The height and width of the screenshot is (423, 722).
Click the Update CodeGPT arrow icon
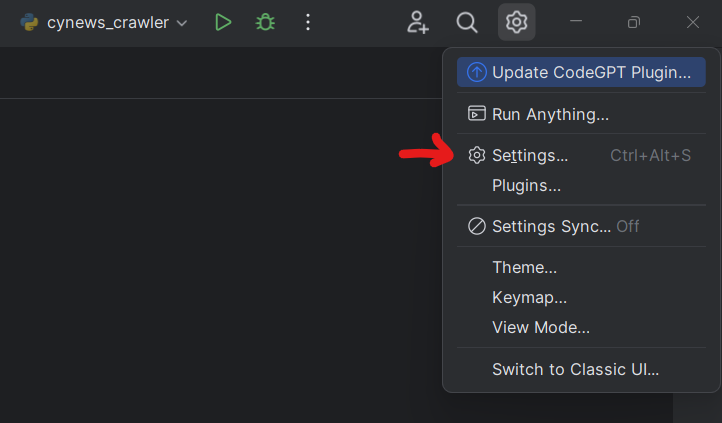coord(477,72)
